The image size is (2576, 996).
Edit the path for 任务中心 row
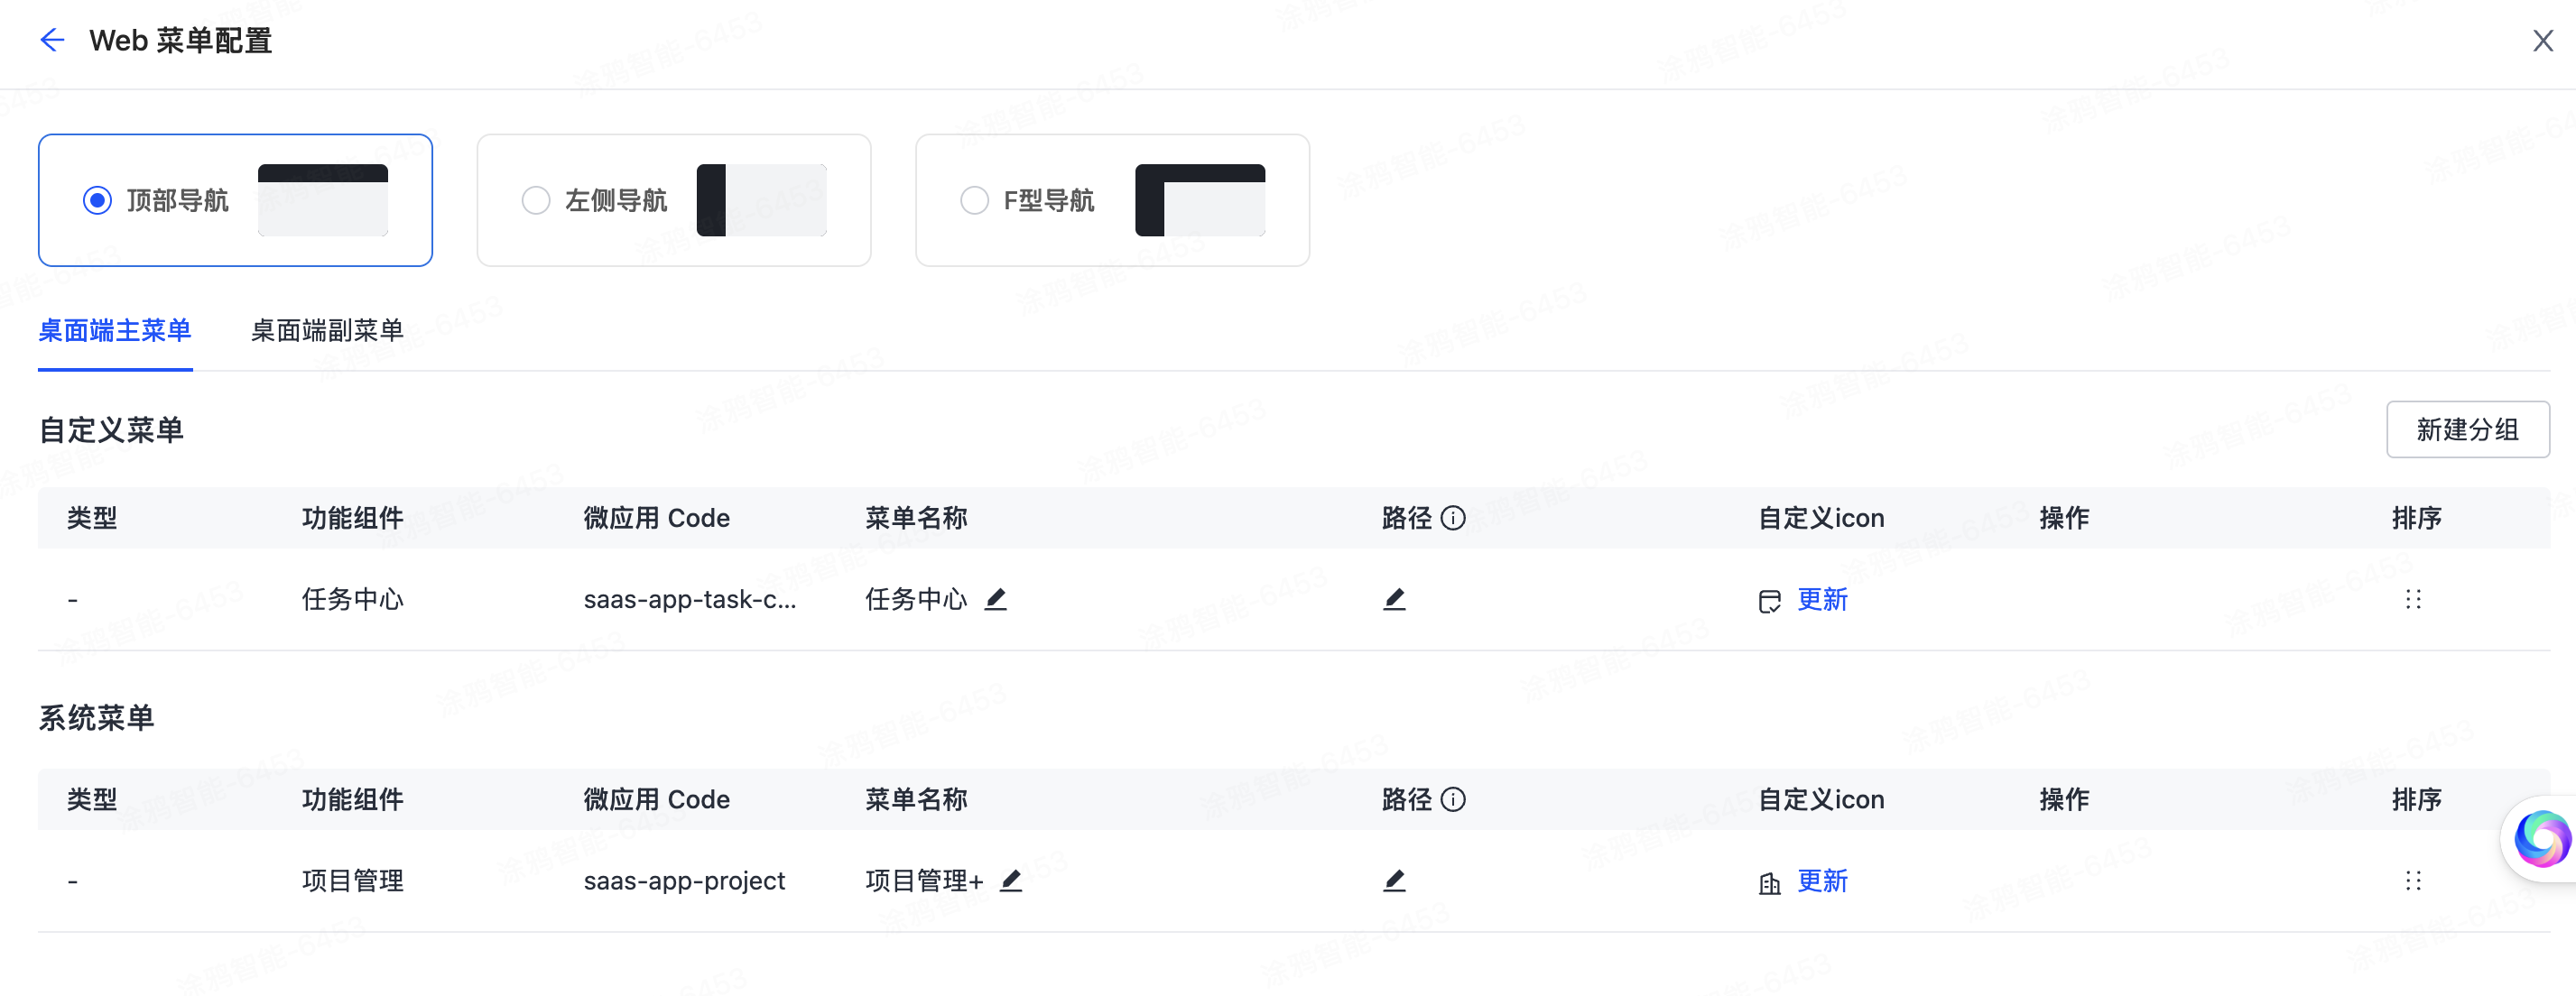click(x=1394, y=599)
